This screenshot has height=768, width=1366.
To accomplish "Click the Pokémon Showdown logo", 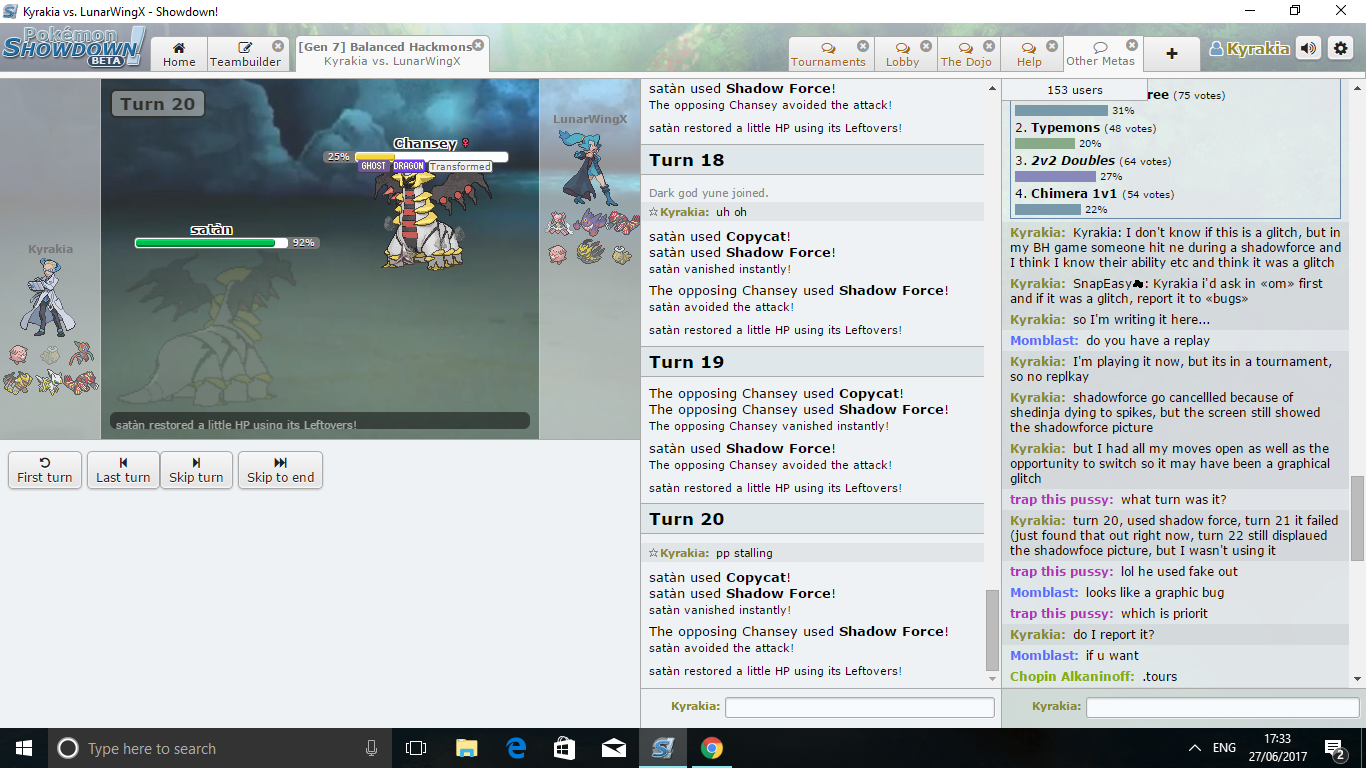I will [x=73, y=47].
